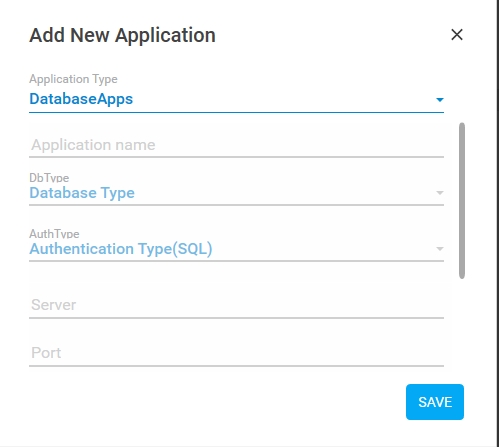Click the Application name field underline
The width and height of the screenshot is (499, 447).
pos(236,157)
